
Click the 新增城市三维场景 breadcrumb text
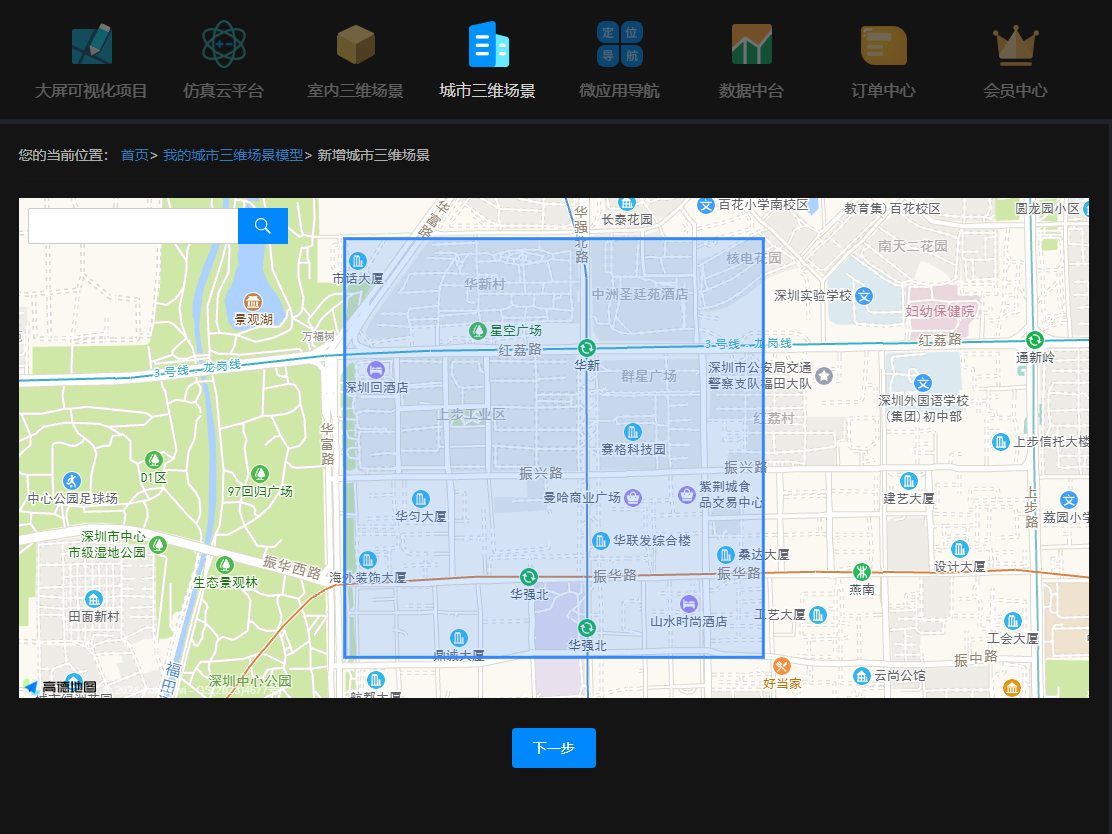pos(374,155)
